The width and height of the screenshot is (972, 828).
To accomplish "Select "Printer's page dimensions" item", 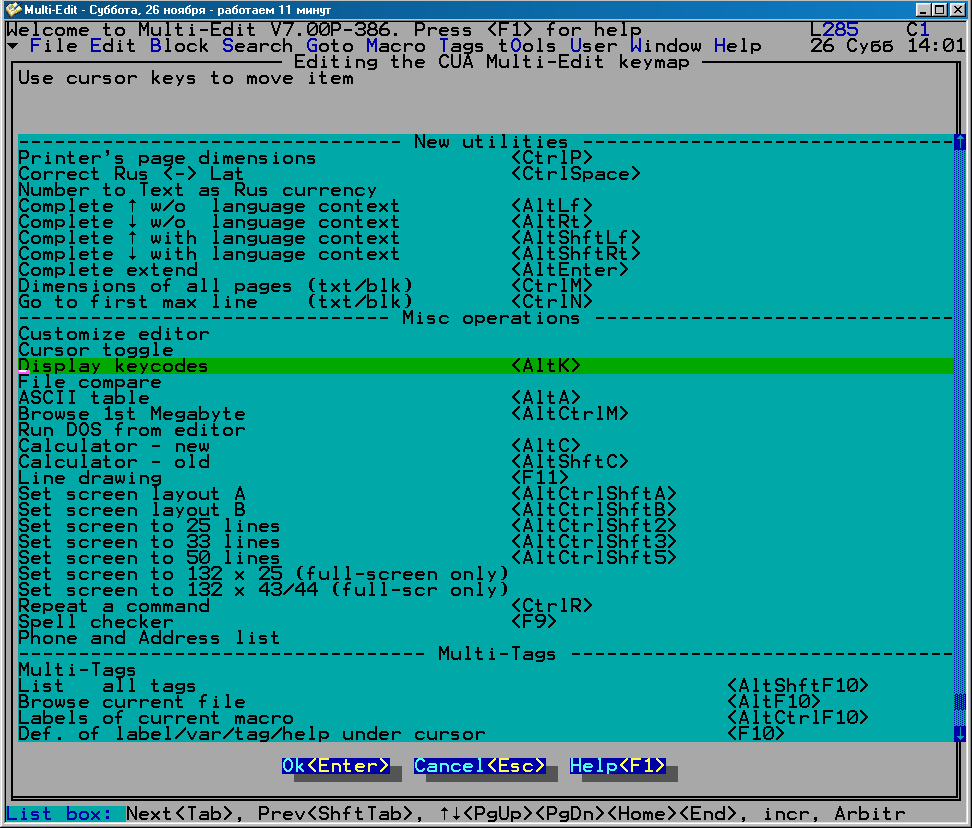I will [485, 158].
